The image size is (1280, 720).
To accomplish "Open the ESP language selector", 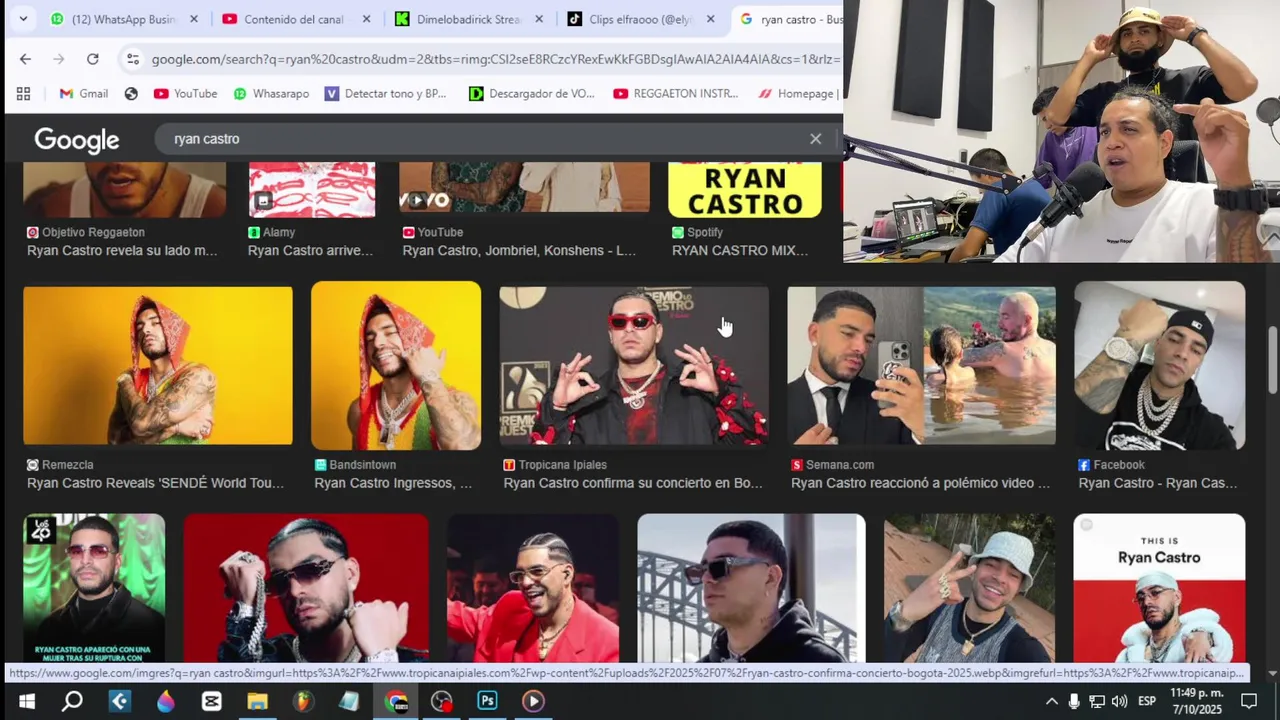I will tap(1147, 701).
